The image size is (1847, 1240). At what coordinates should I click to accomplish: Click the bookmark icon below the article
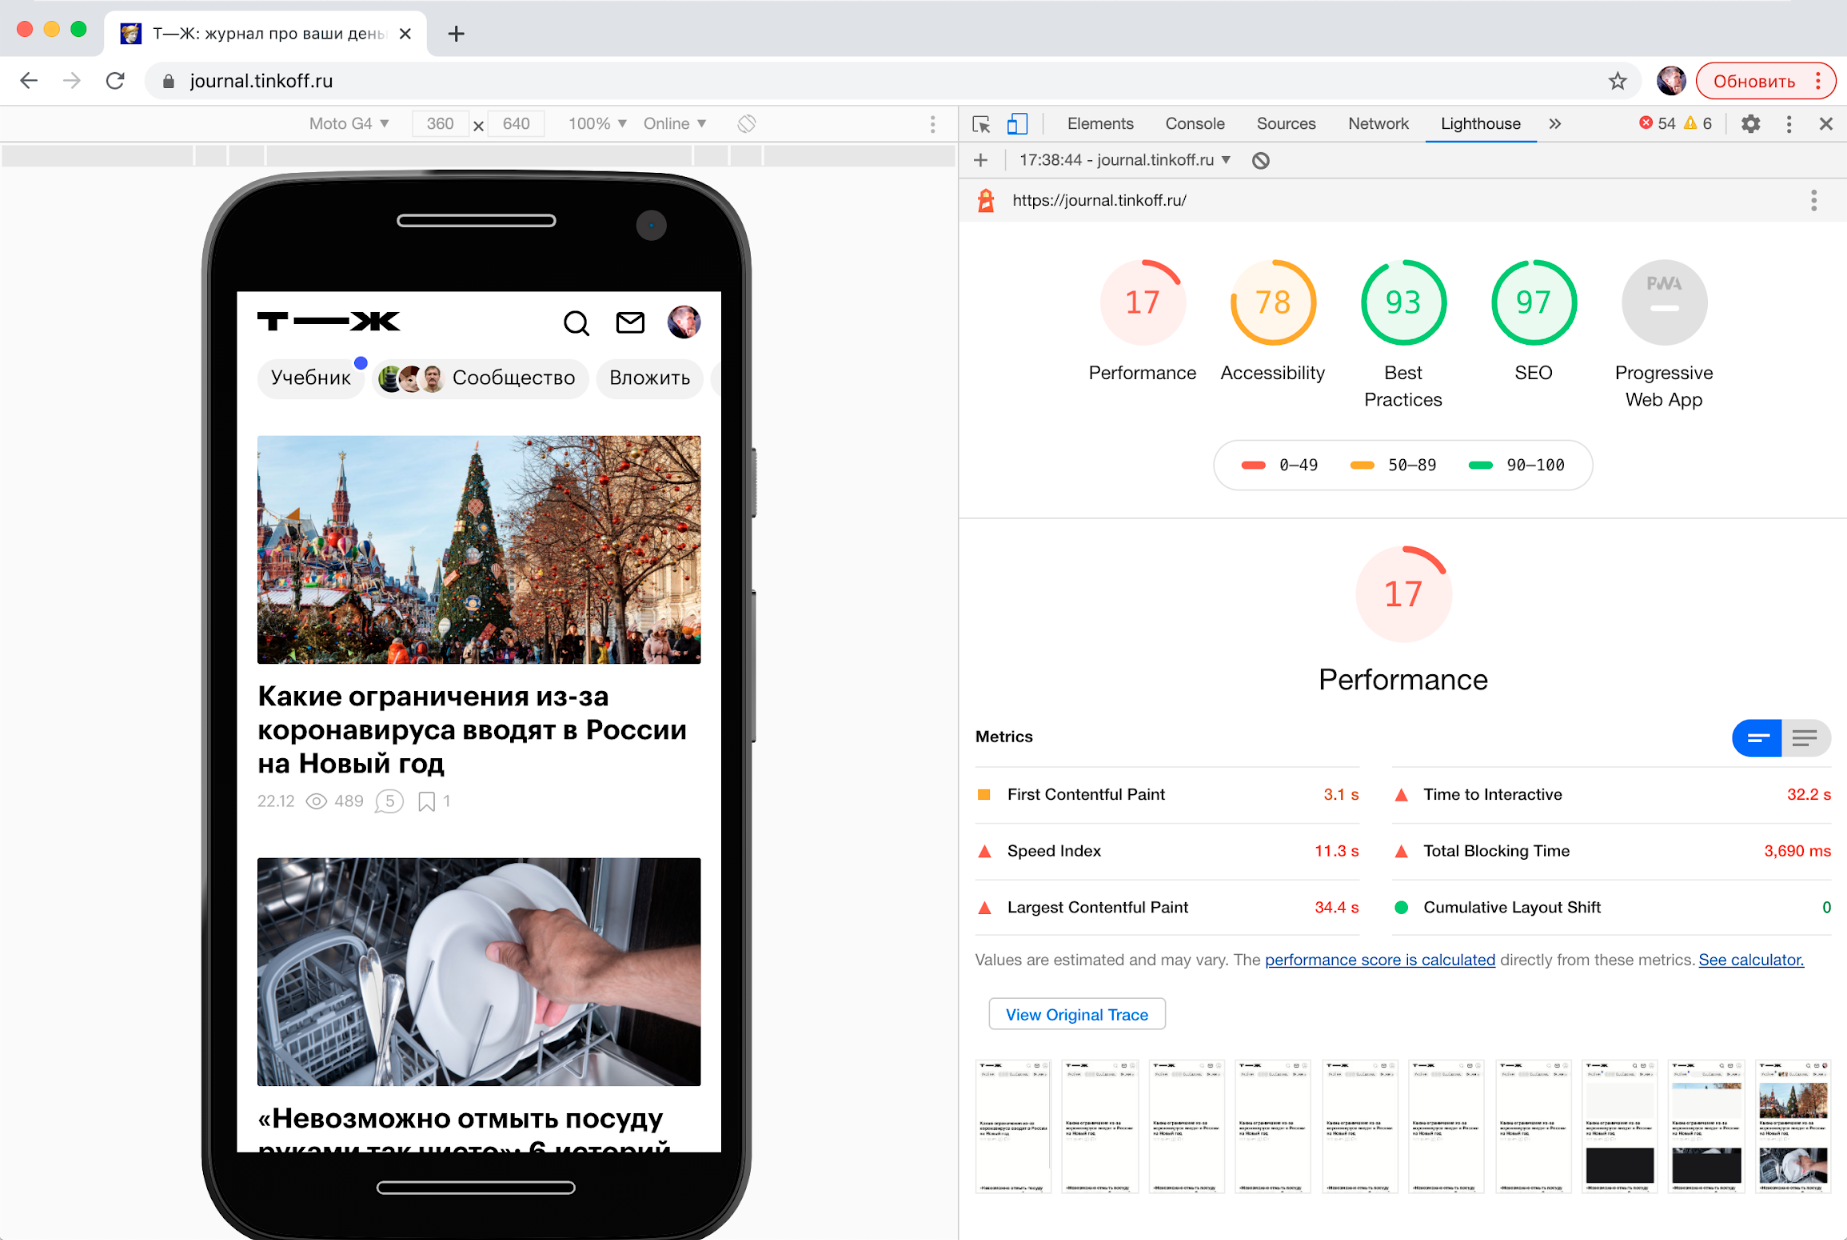click(x=426, y=801)
